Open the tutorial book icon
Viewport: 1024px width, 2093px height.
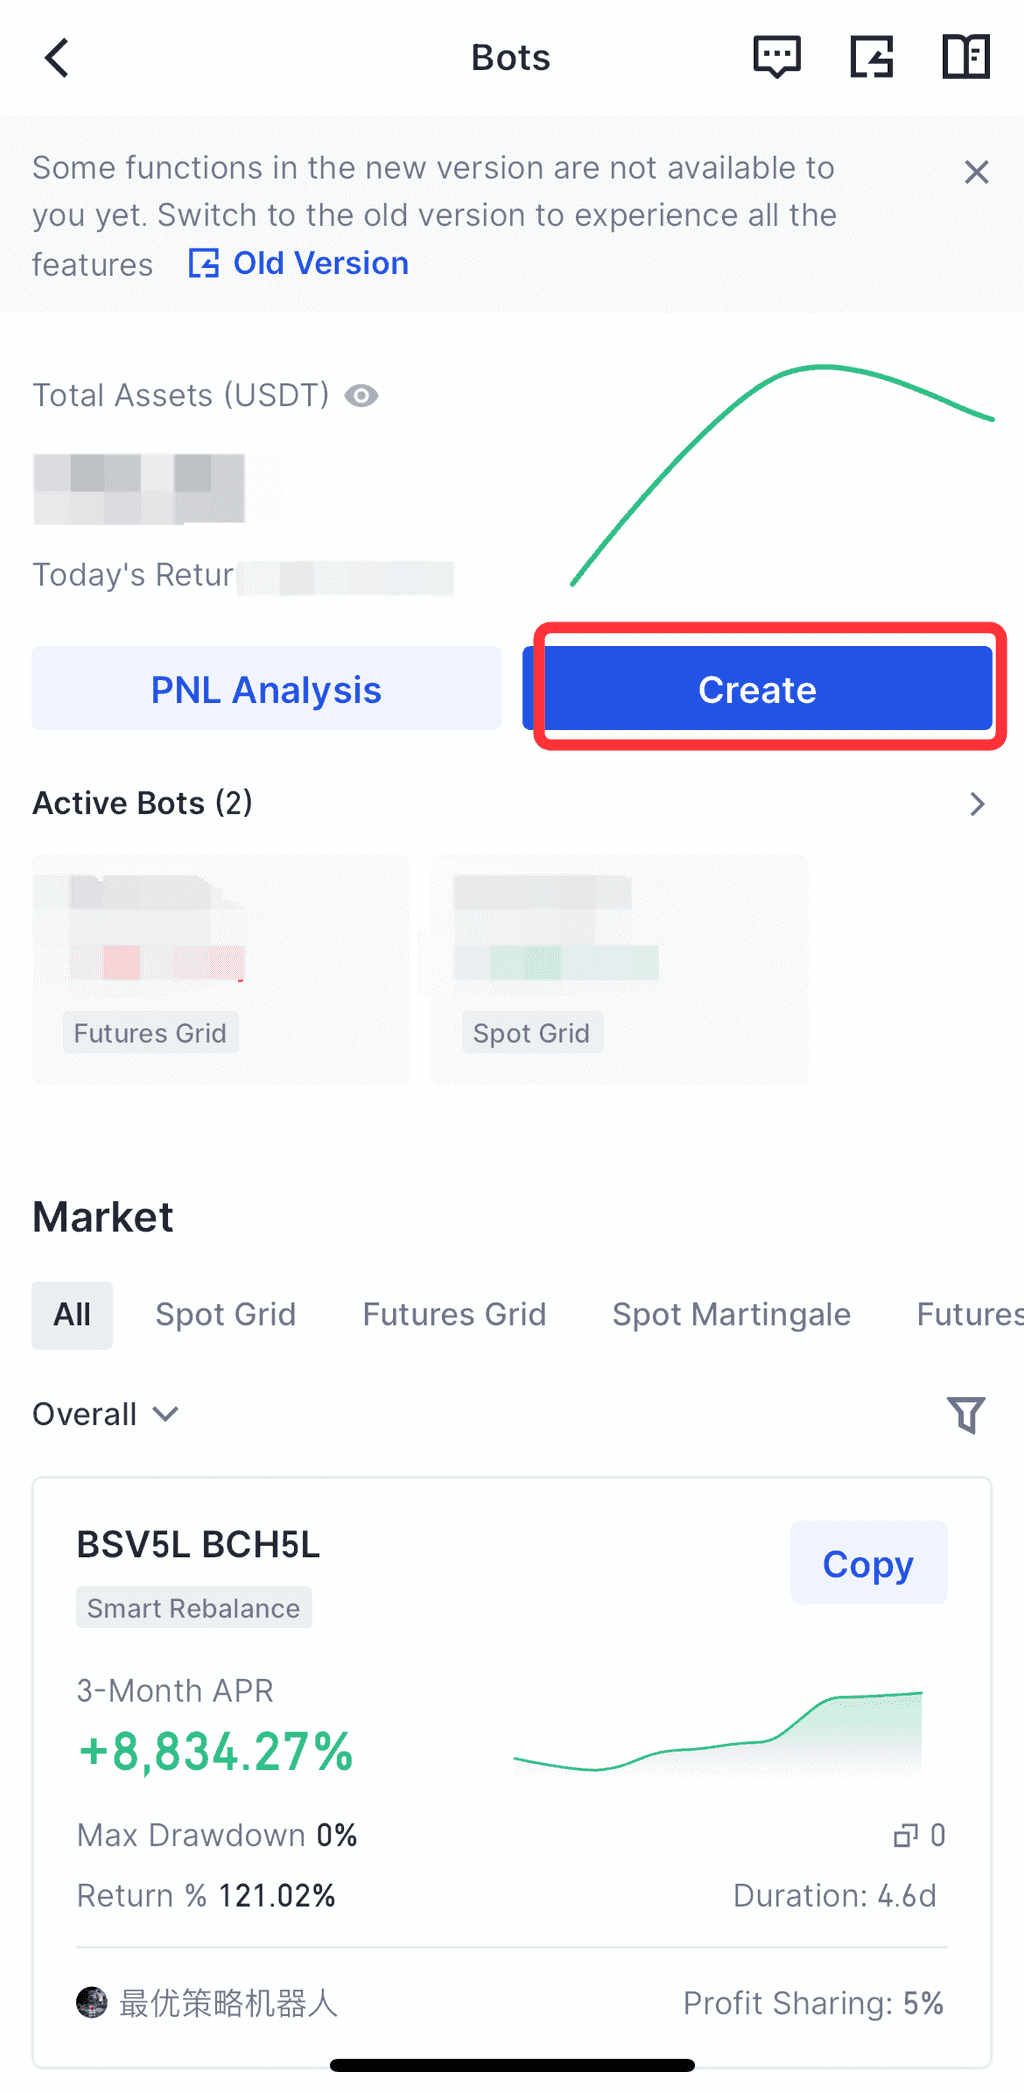[965, 57]
